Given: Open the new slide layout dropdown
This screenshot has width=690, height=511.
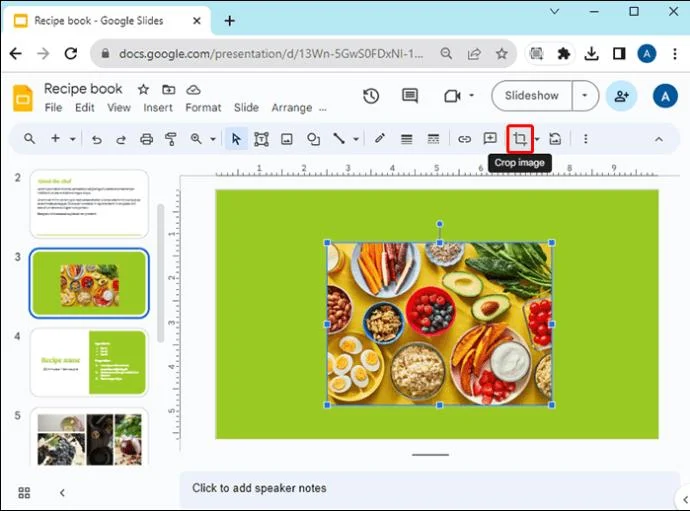Looking at the screenshot, I should (73, 140).
